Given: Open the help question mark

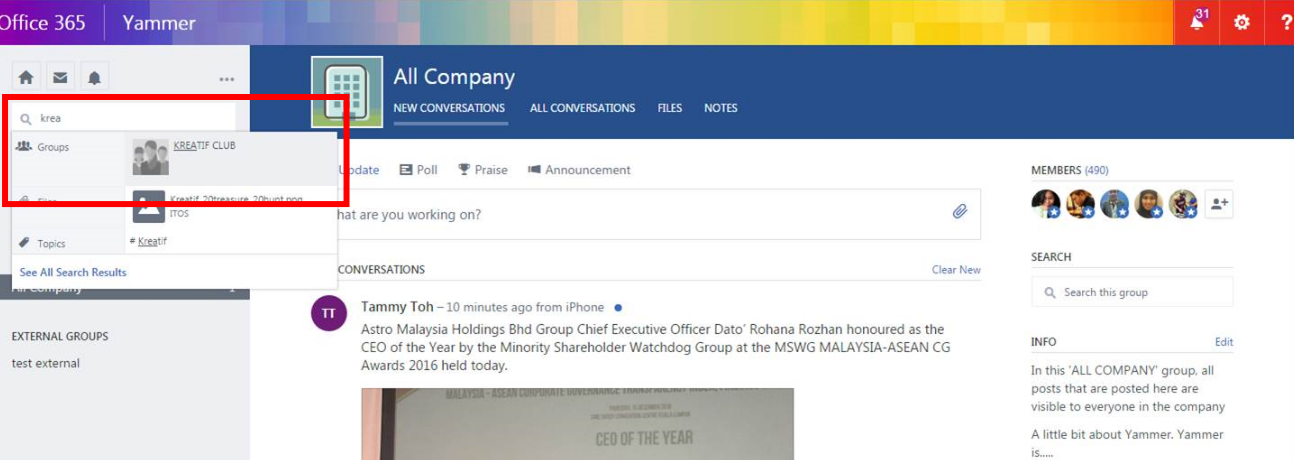Looking at the screenshot, I should 1285,22.
